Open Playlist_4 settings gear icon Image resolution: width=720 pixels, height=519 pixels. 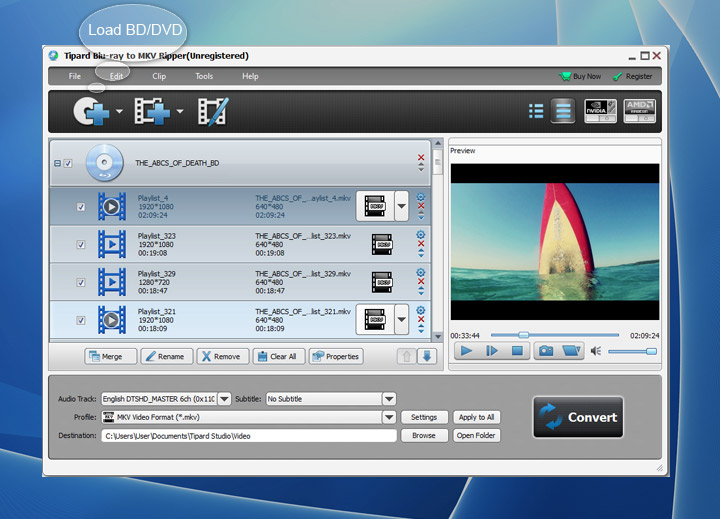[x=421, y=197]
